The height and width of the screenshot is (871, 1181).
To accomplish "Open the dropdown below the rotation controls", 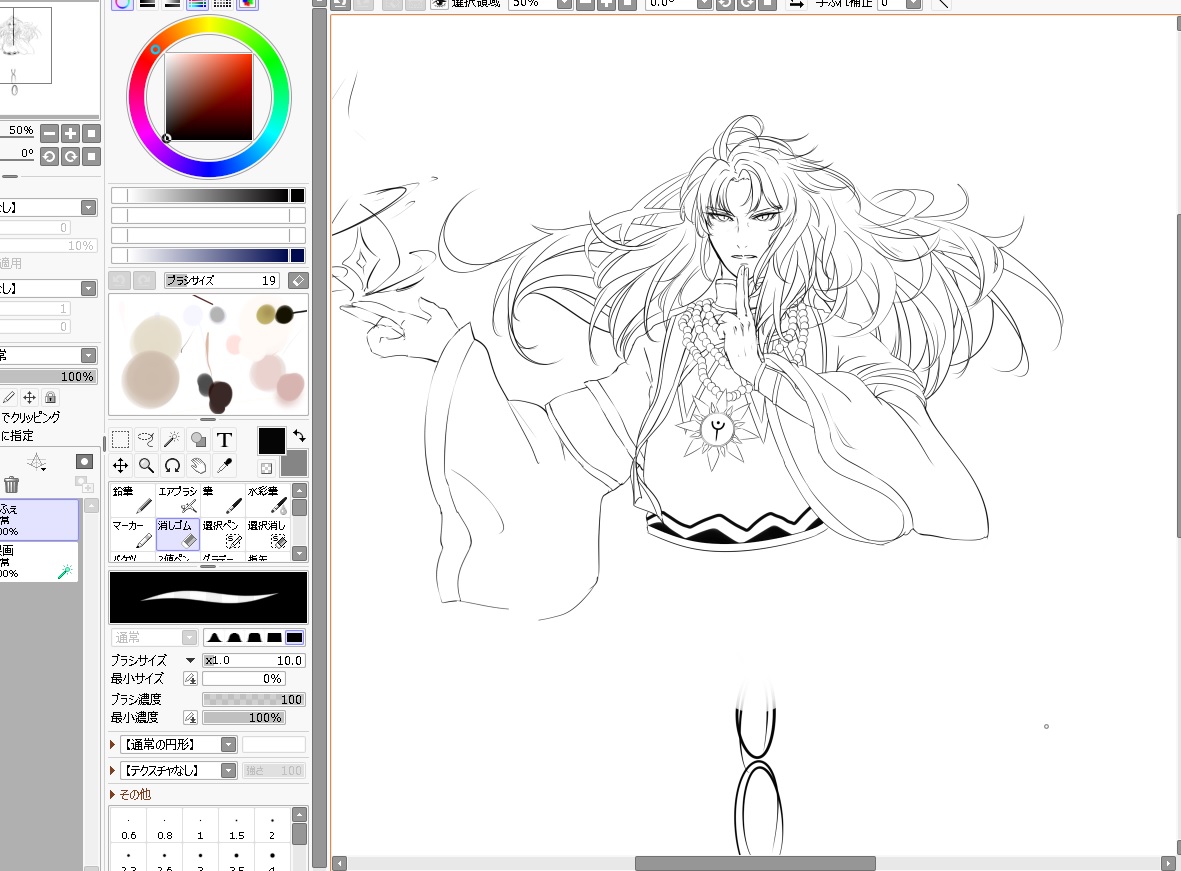I will [89, 207].
